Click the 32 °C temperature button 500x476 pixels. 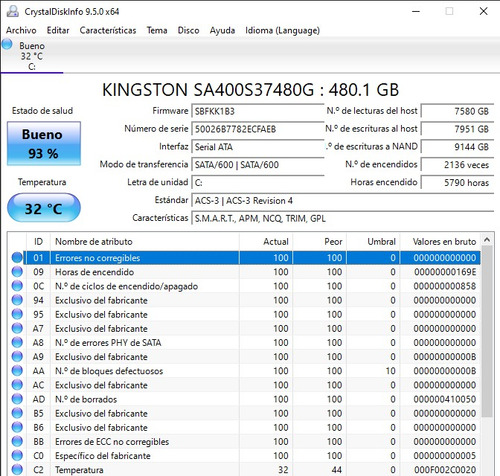44,208
